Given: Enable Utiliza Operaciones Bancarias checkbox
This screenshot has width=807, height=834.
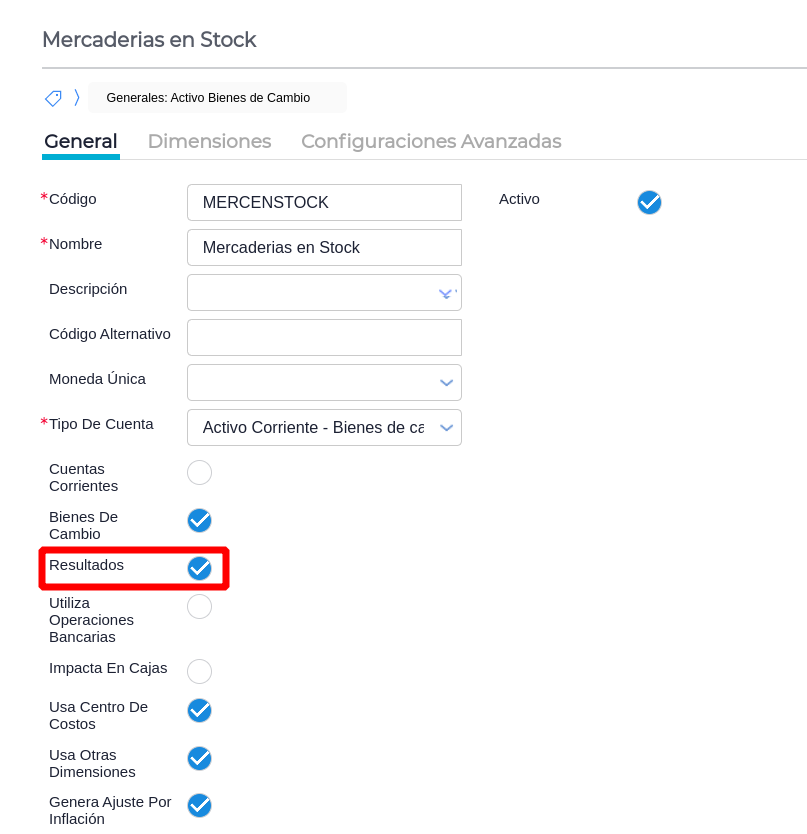Looking at the screenshot, I should tap(200, 606).
